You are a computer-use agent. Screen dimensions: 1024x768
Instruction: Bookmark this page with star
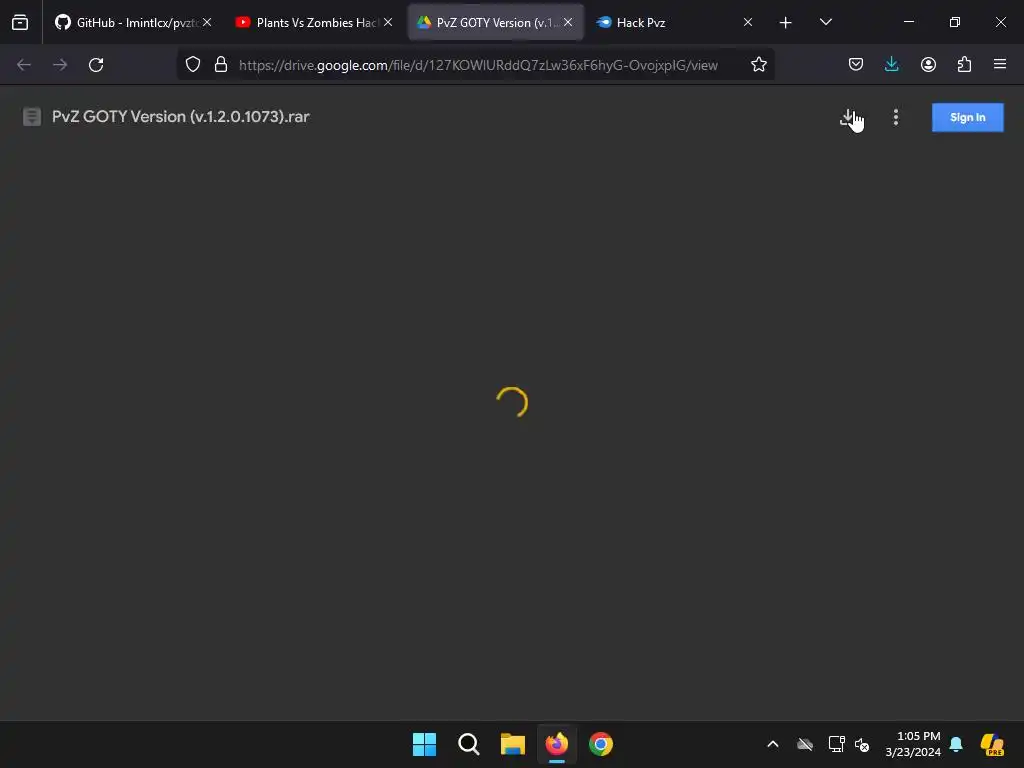click(758, 65)
